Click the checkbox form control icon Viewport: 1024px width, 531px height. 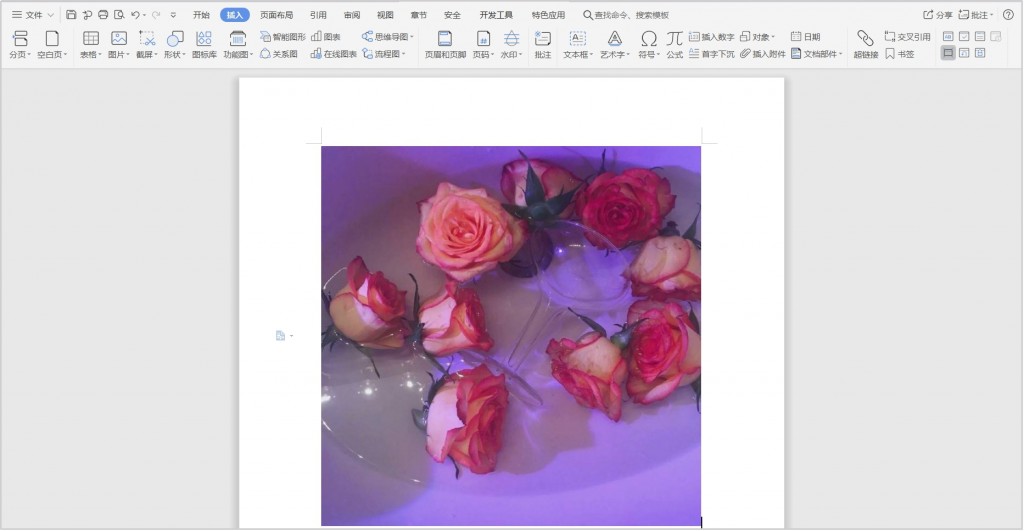point(964,37)
